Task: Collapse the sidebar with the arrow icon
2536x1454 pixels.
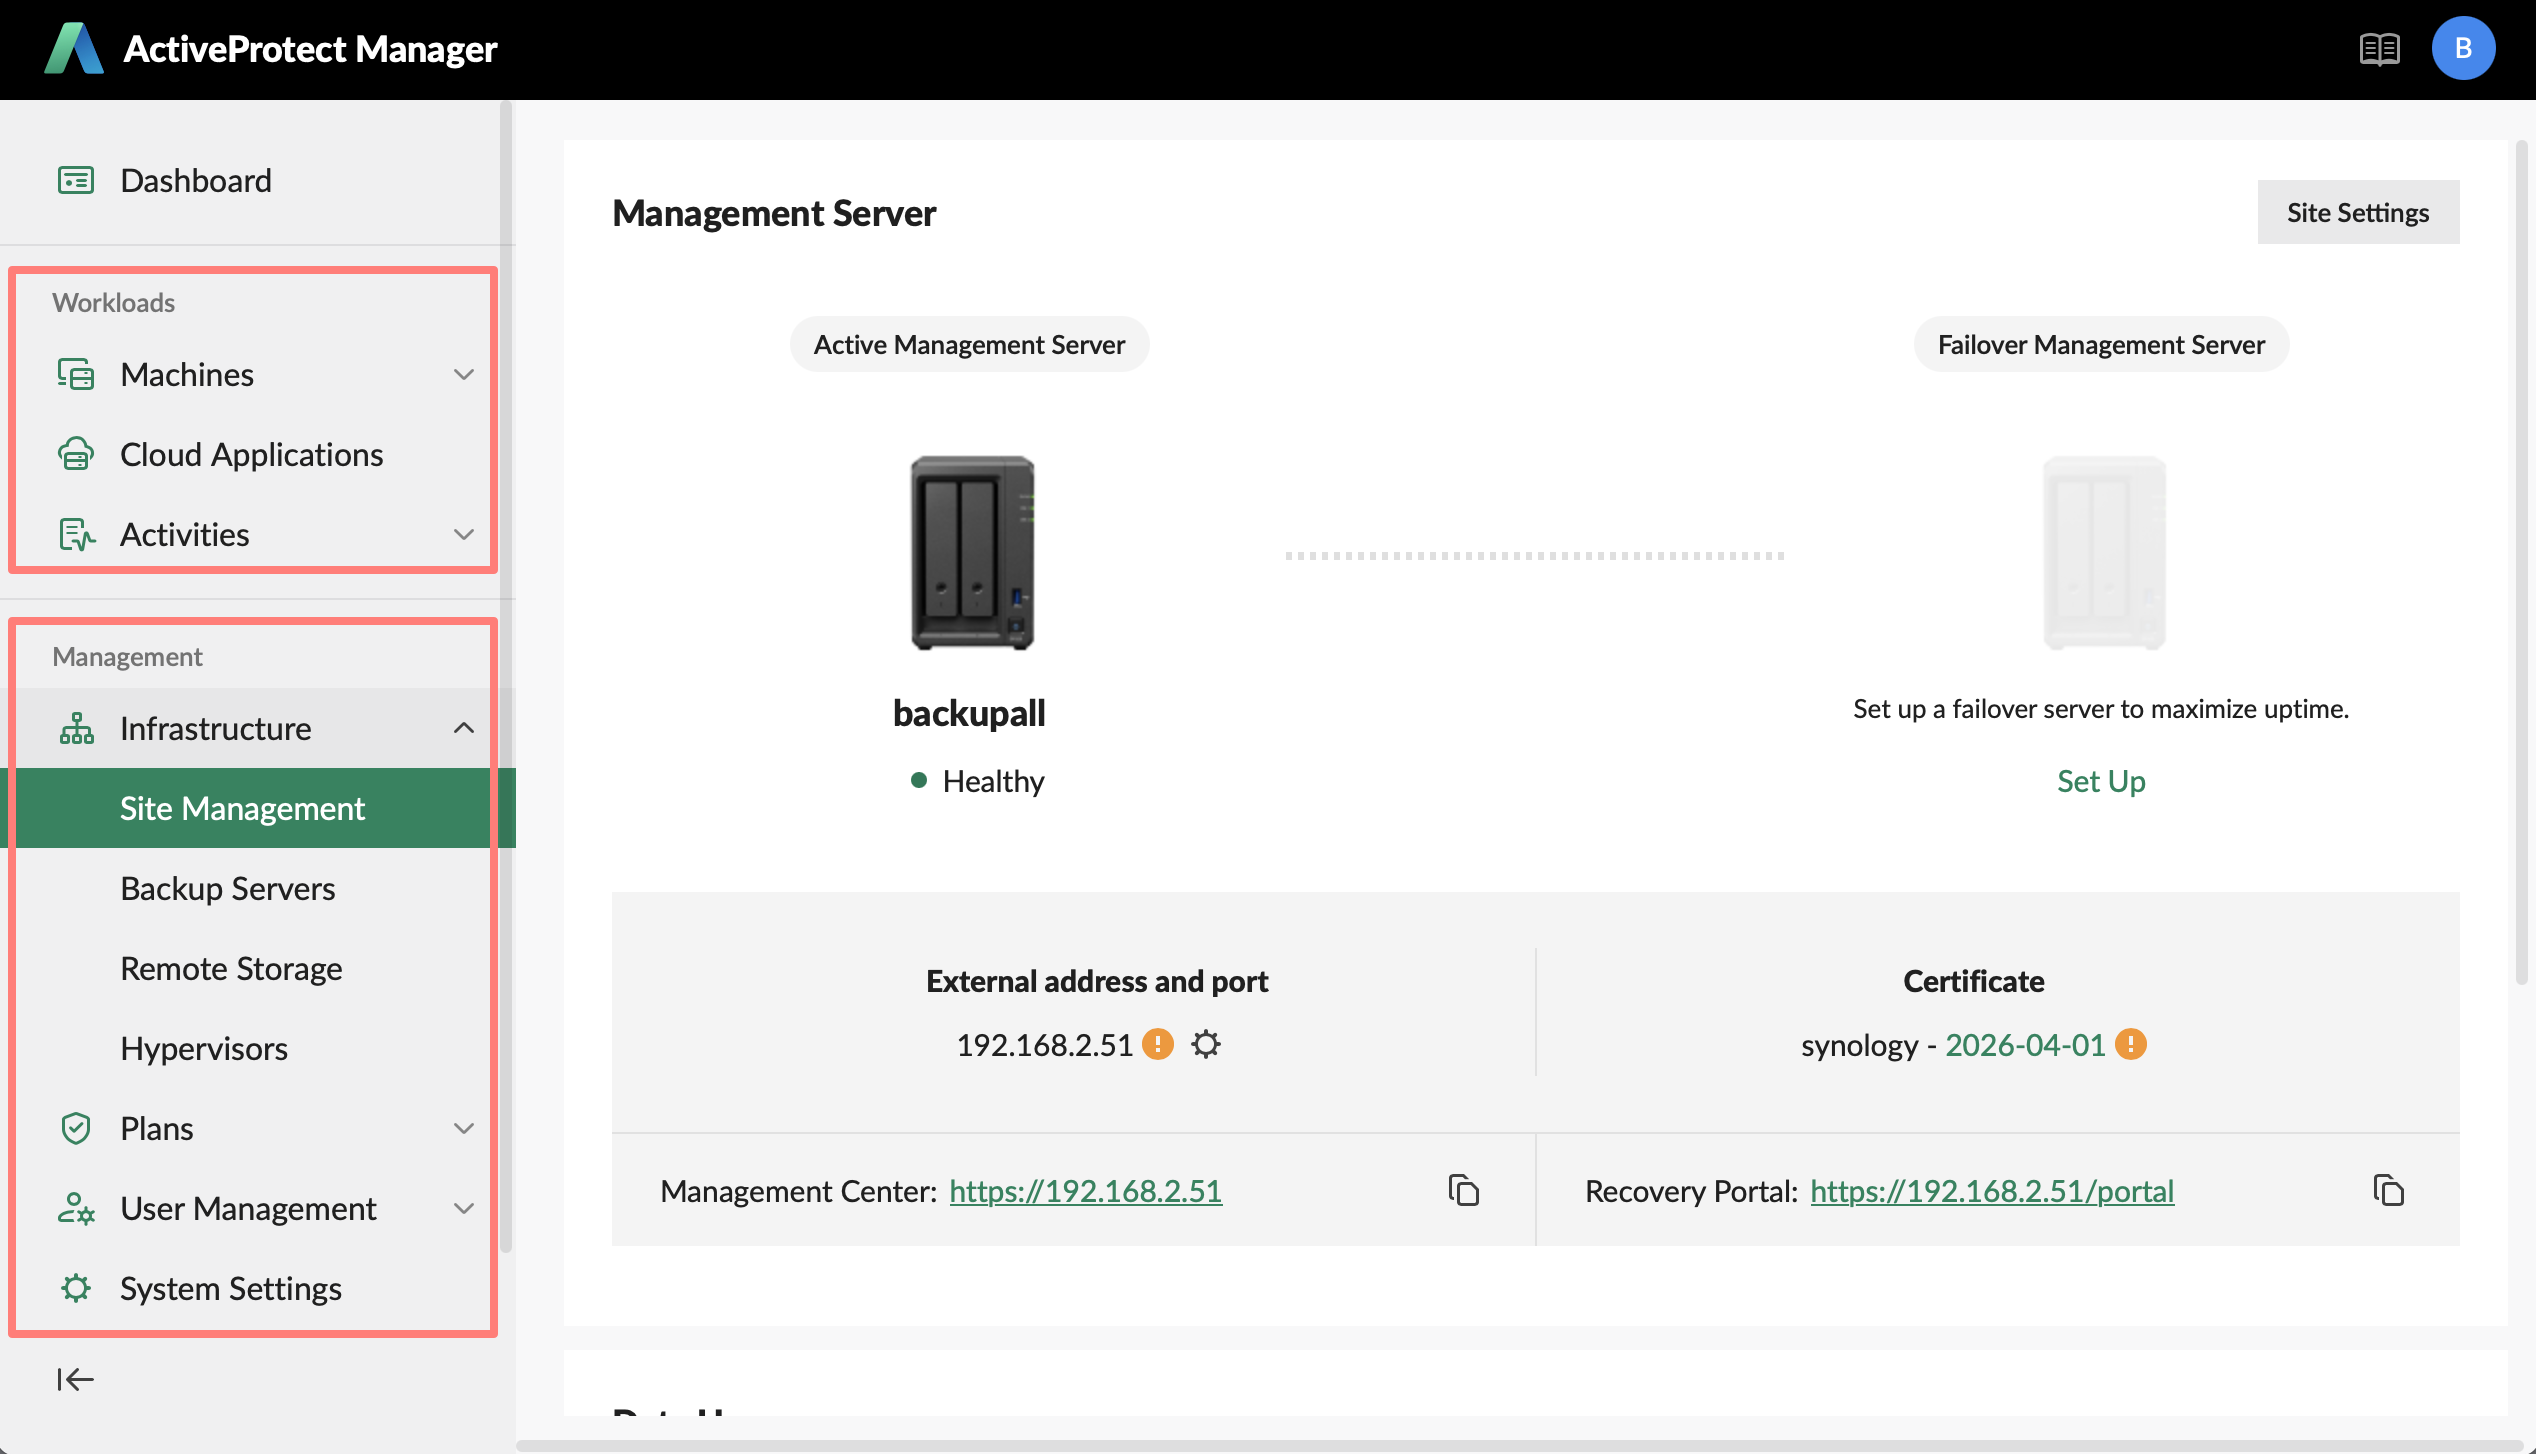Action: tap(75, 1380)
